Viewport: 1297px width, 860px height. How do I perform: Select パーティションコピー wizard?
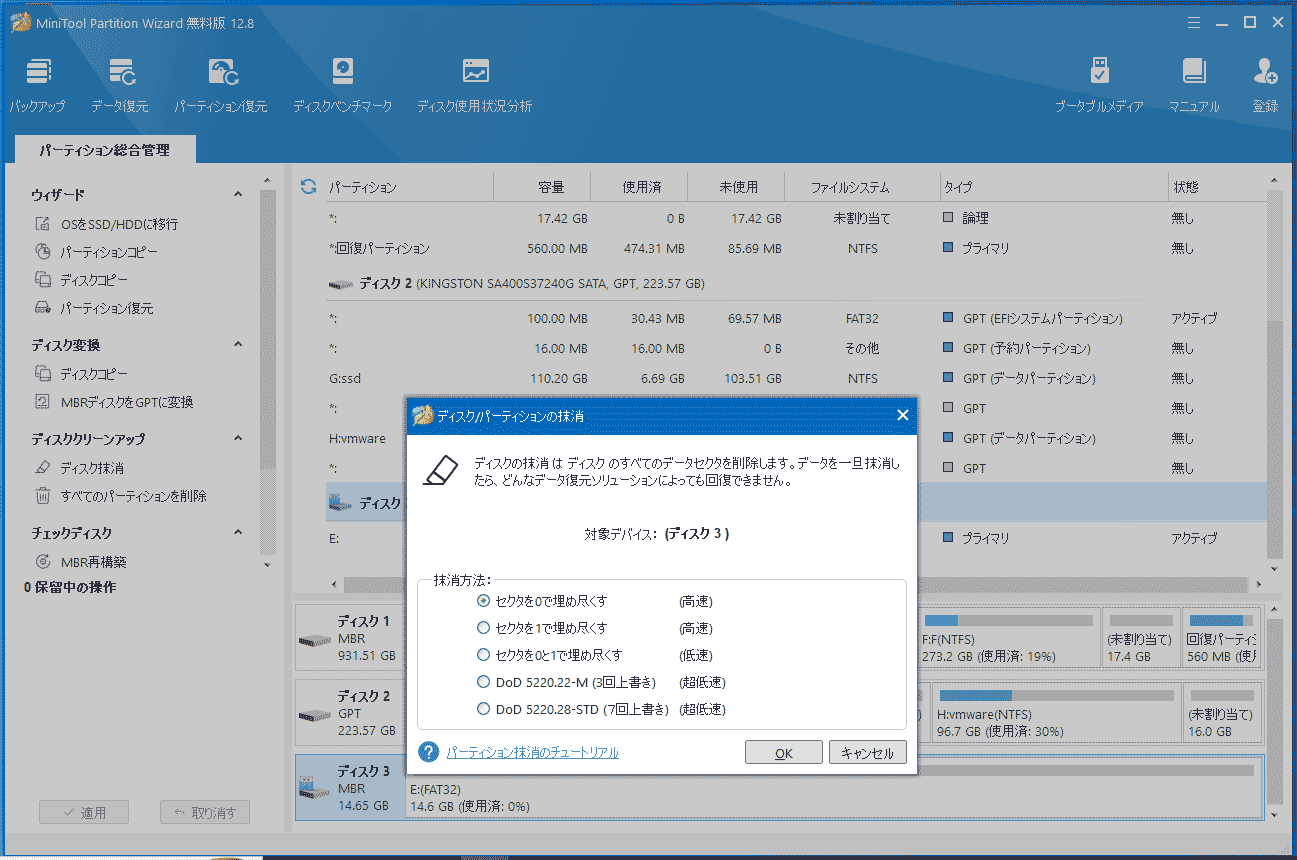(97, 252)
